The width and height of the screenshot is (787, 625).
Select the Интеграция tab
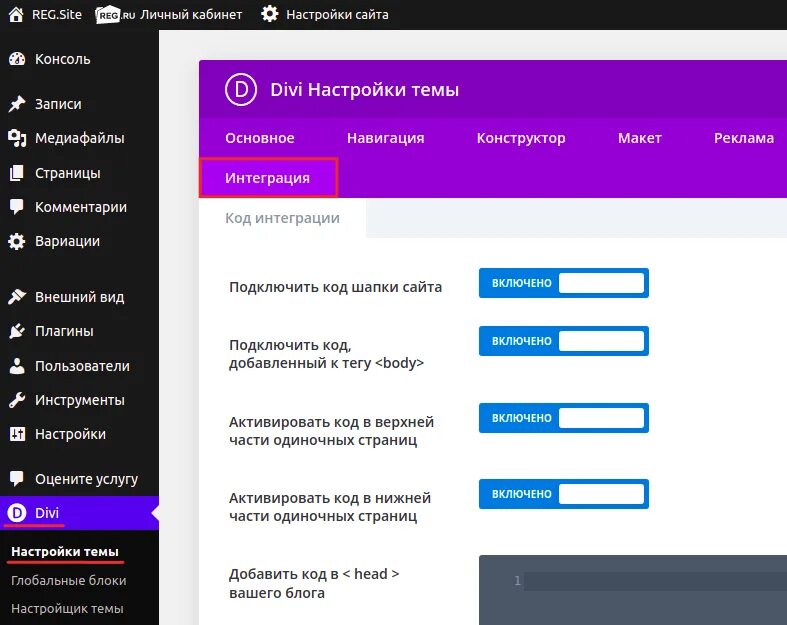(x=268, y=178)
